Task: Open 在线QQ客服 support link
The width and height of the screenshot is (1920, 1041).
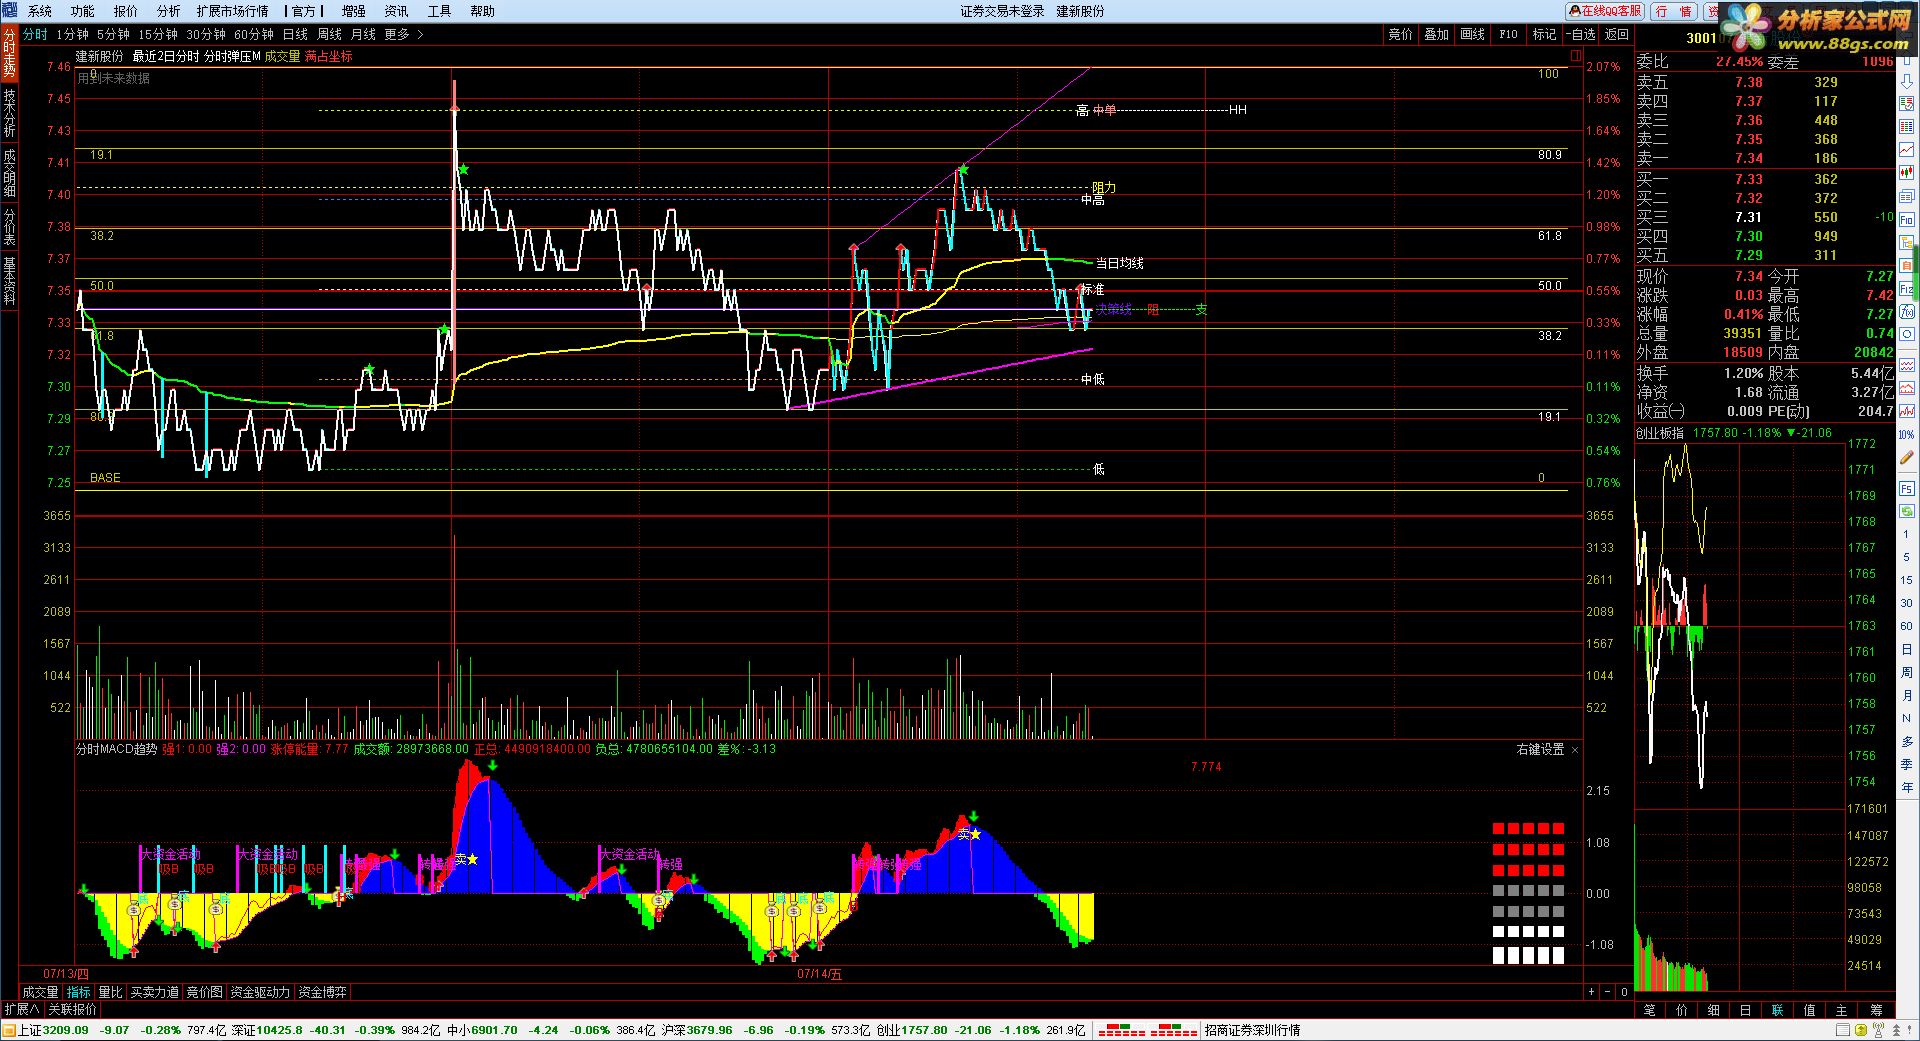Action: pos(1605,11)
